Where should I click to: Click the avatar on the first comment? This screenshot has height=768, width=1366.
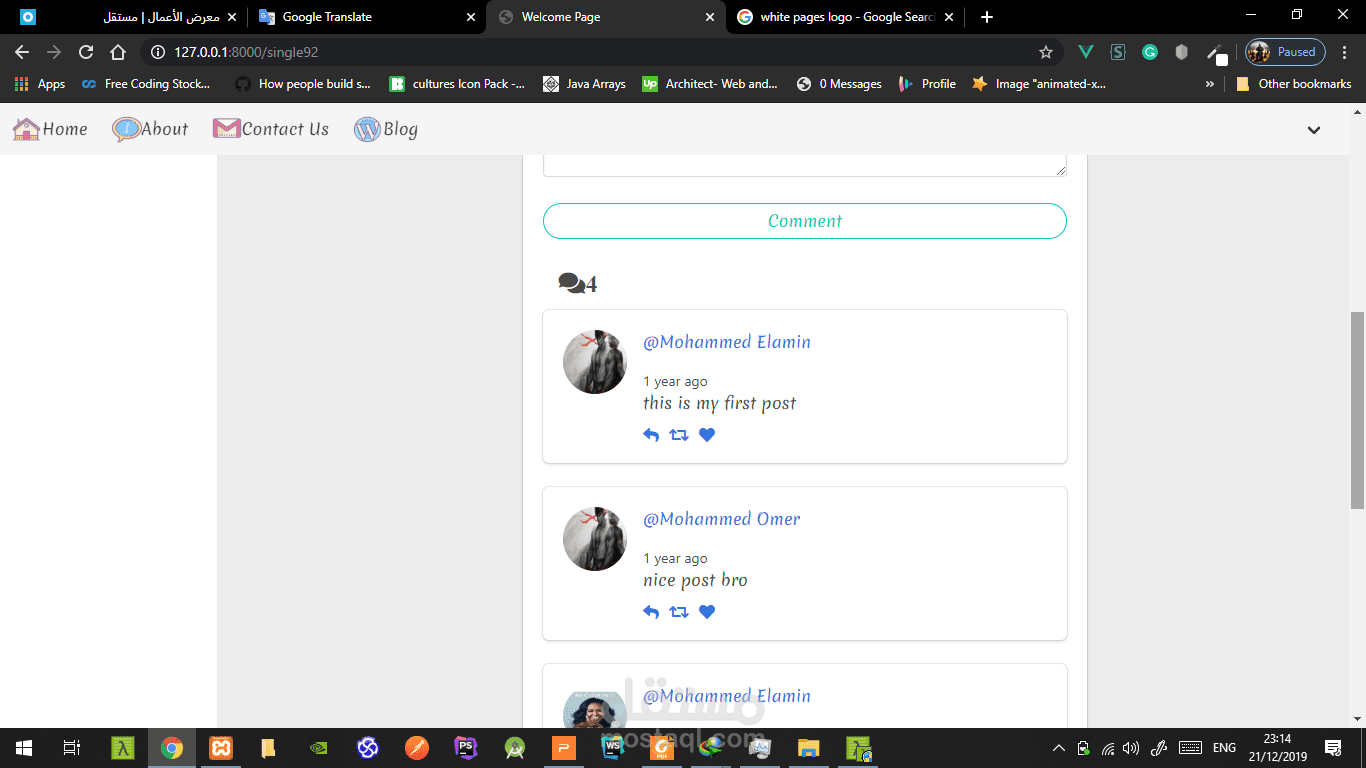point(595,362)
